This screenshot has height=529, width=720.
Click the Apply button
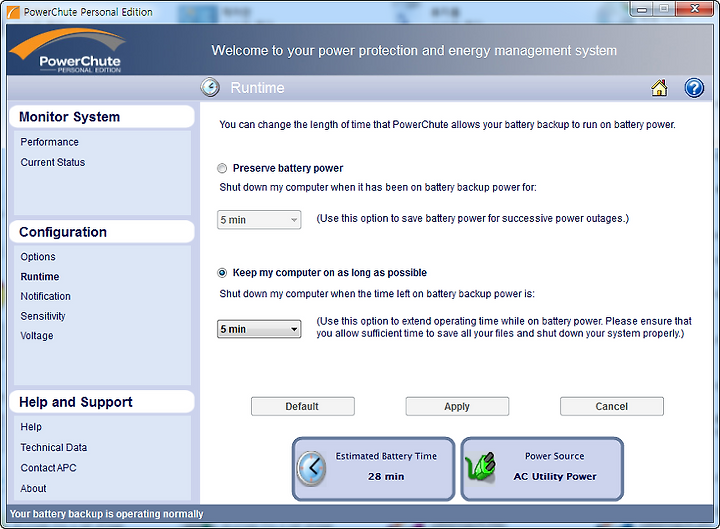pos(457,406)
